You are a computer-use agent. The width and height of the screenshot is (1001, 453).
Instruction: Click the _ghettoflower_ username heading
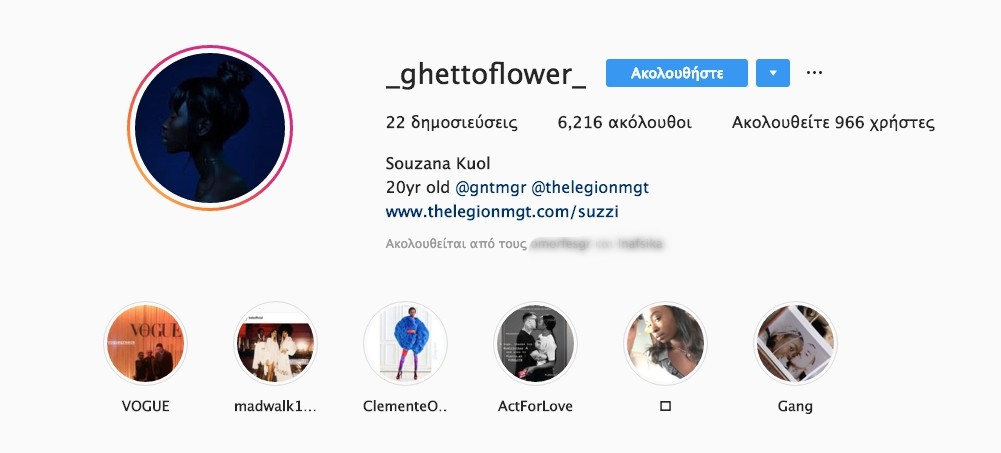[x=486, y=75]
